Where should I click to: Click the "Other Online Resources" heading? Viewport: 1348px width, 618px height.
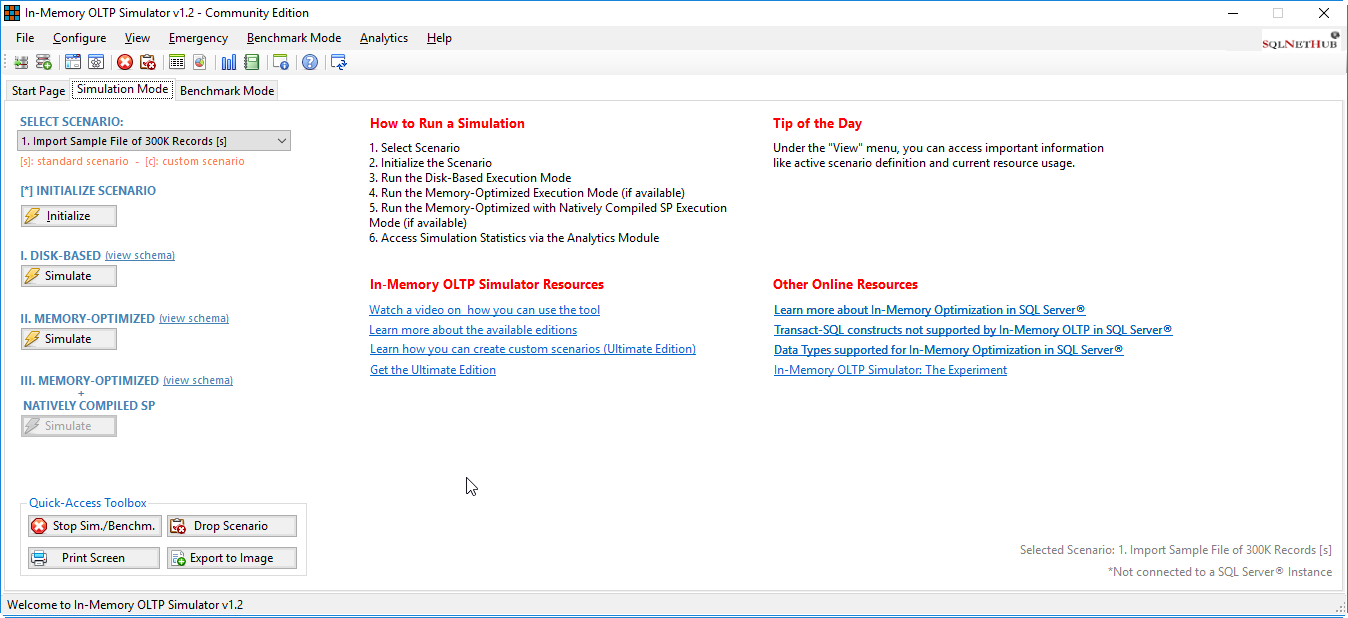[845, 285]
